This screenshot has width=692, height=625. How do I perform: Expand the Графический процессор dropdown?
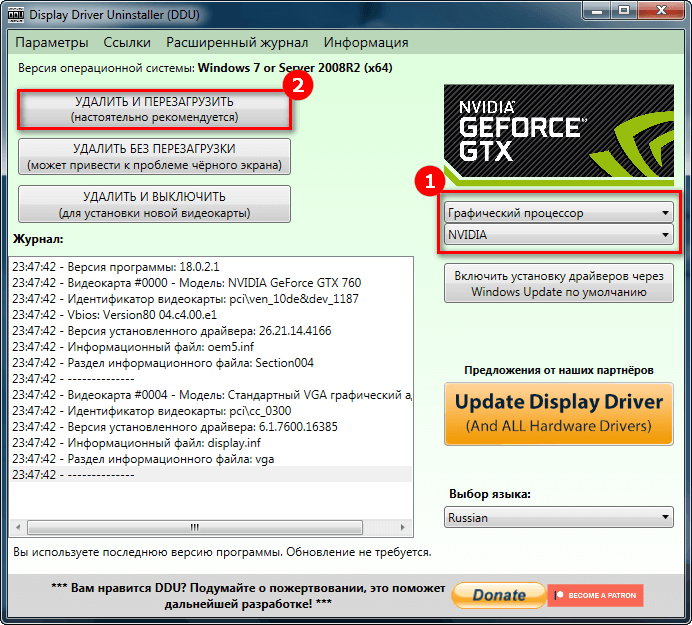point(559,213)
